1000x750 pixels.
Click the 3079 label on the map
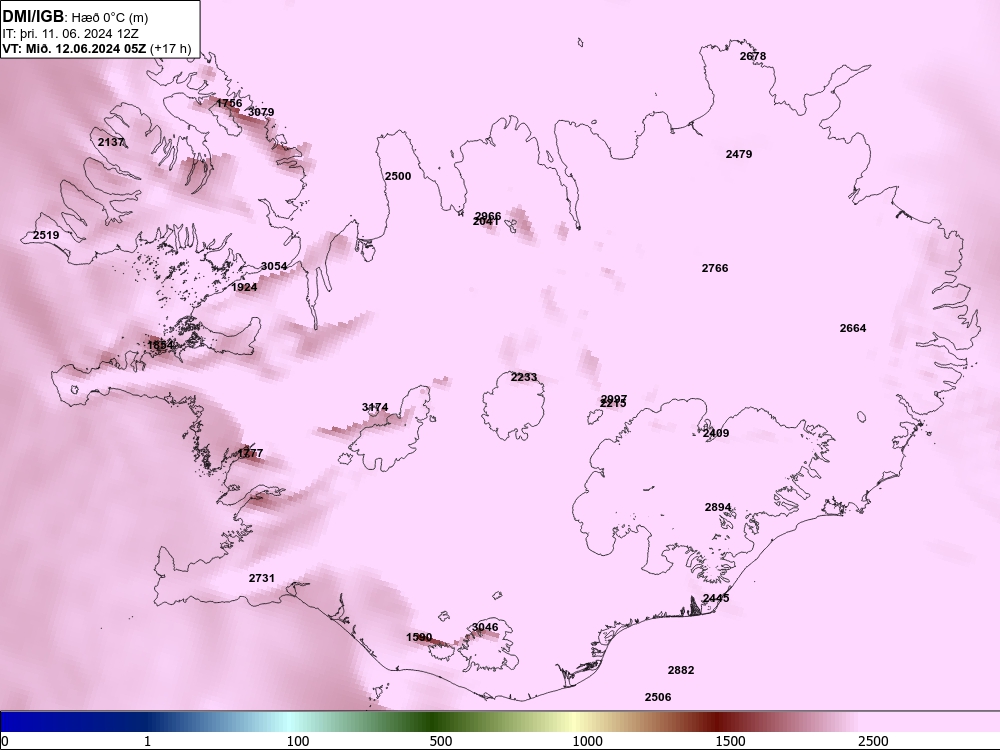(261, 112)
